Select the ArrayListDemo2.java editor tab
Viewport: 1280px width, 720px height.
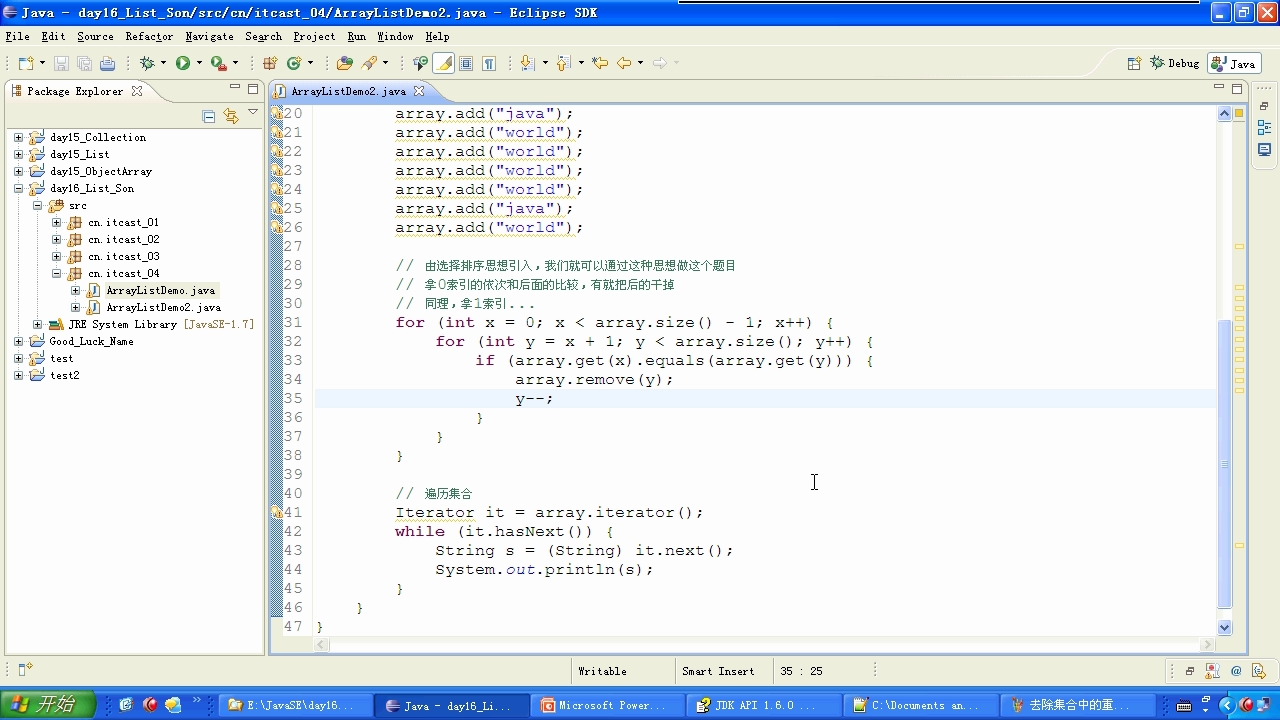coord(349,91)
